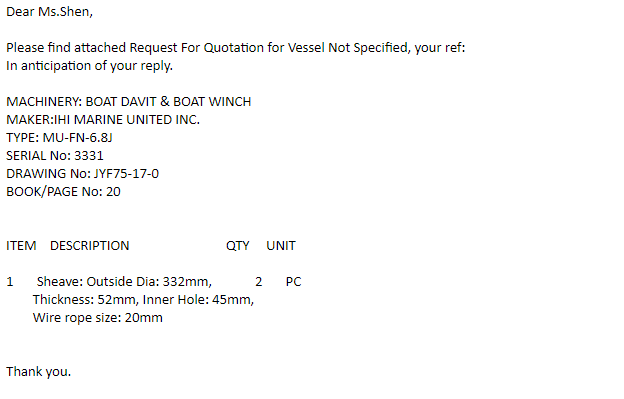Click the SERIAL No: 3331 line
The height and width of the screenshot is (399, 624).
coord(55,156)
